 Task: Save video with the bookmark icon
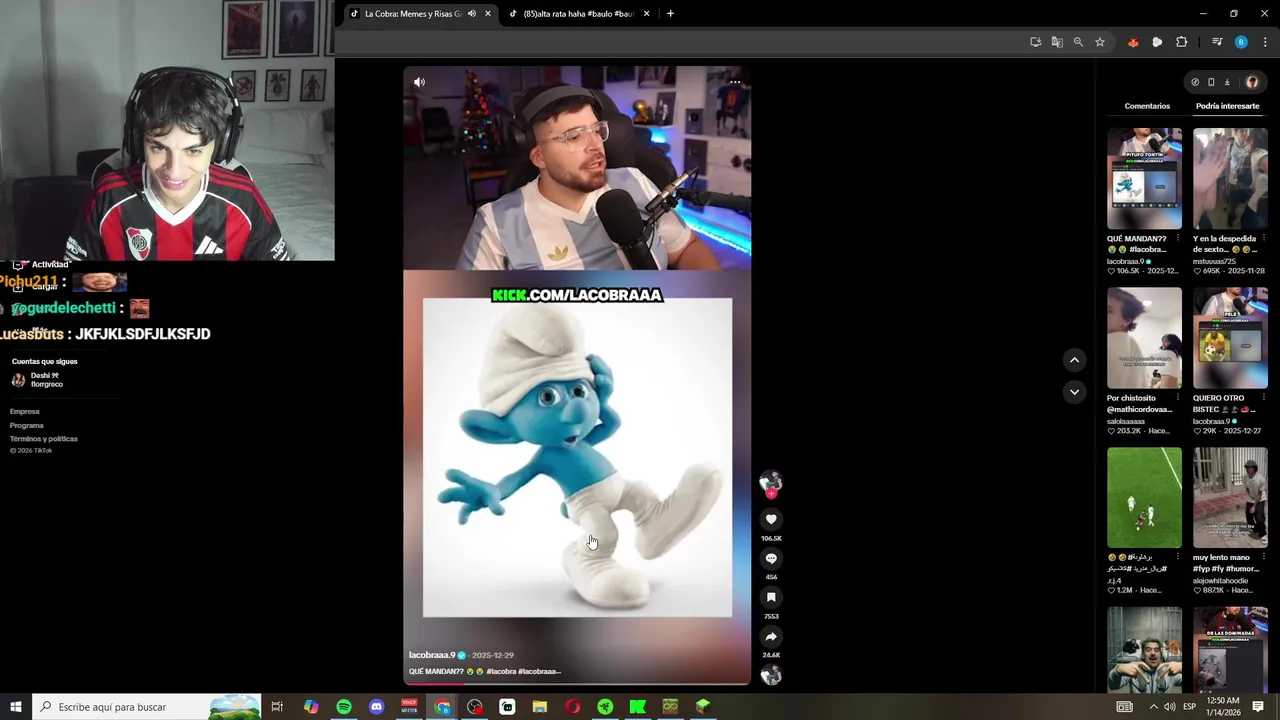(771, 597)
